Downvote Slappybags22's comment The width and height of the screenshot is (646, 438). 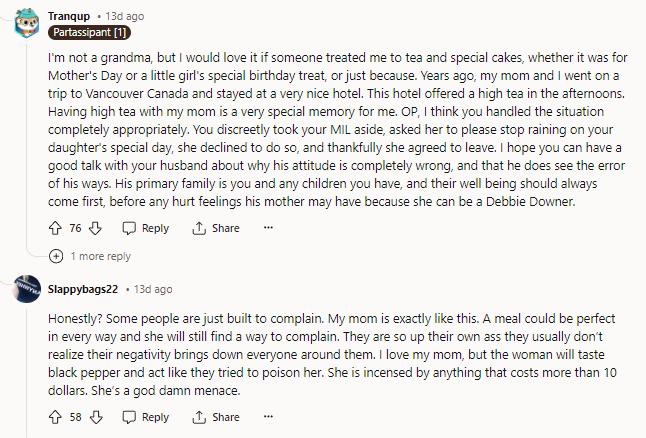pyautogui.click(x=97, y=417)
